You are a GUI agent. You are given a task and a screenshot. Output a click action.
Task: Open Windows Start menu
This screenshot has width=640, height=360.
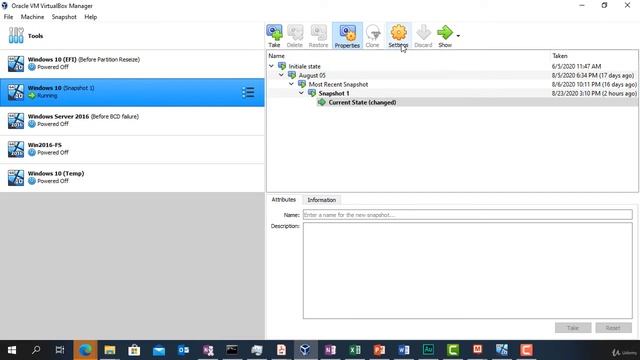point(12,350)
